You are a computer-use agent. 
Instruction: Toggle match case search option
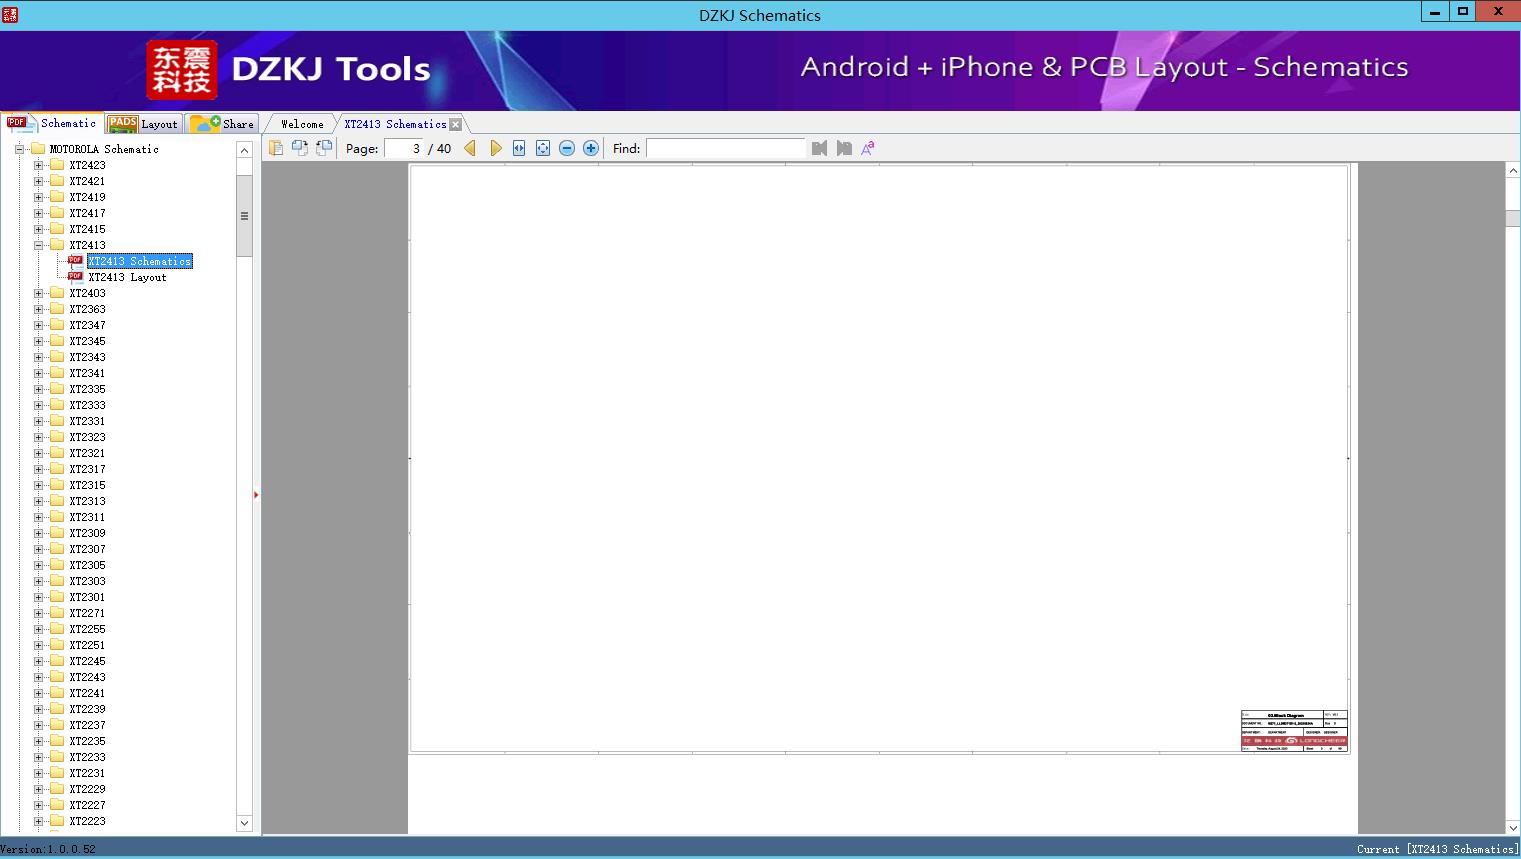(x=868, y=148)
